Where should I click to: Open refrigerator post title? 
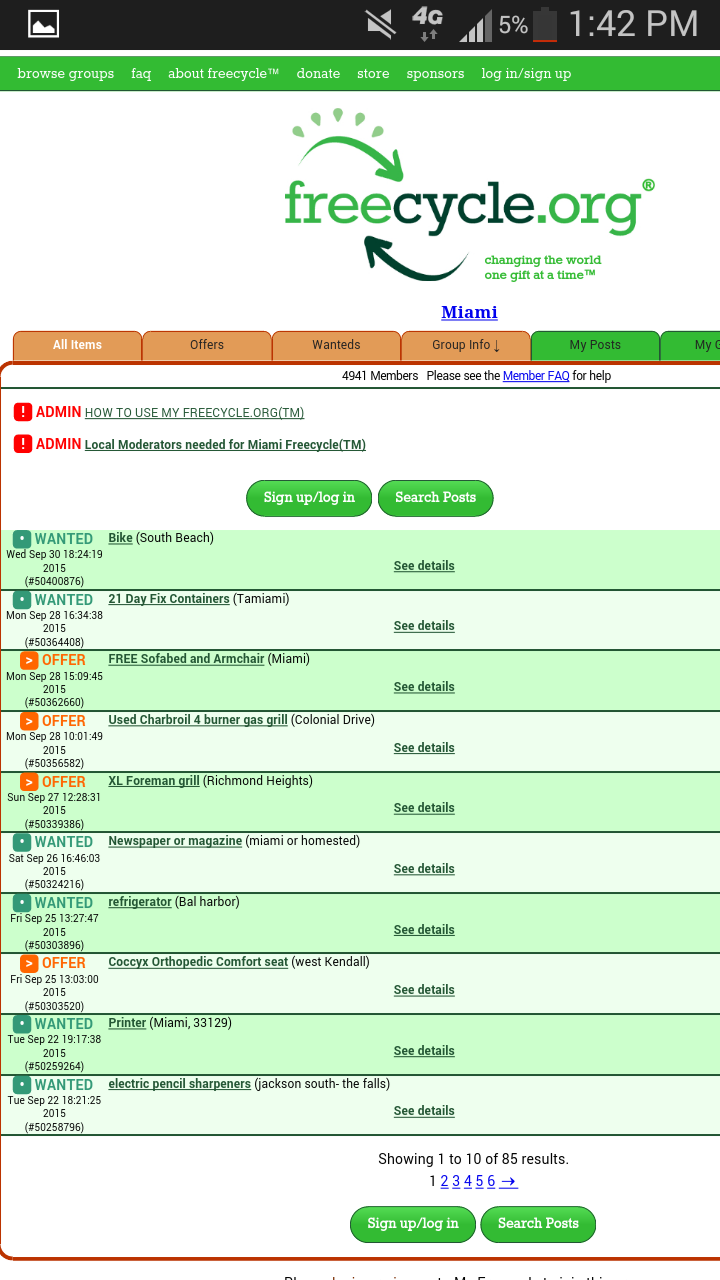140,902
